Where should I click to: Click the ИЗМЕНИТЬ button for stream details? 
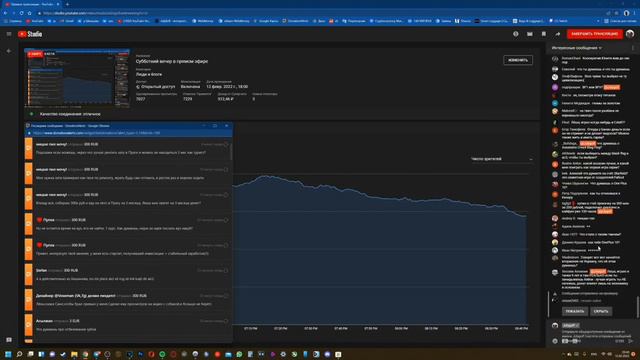518,60
